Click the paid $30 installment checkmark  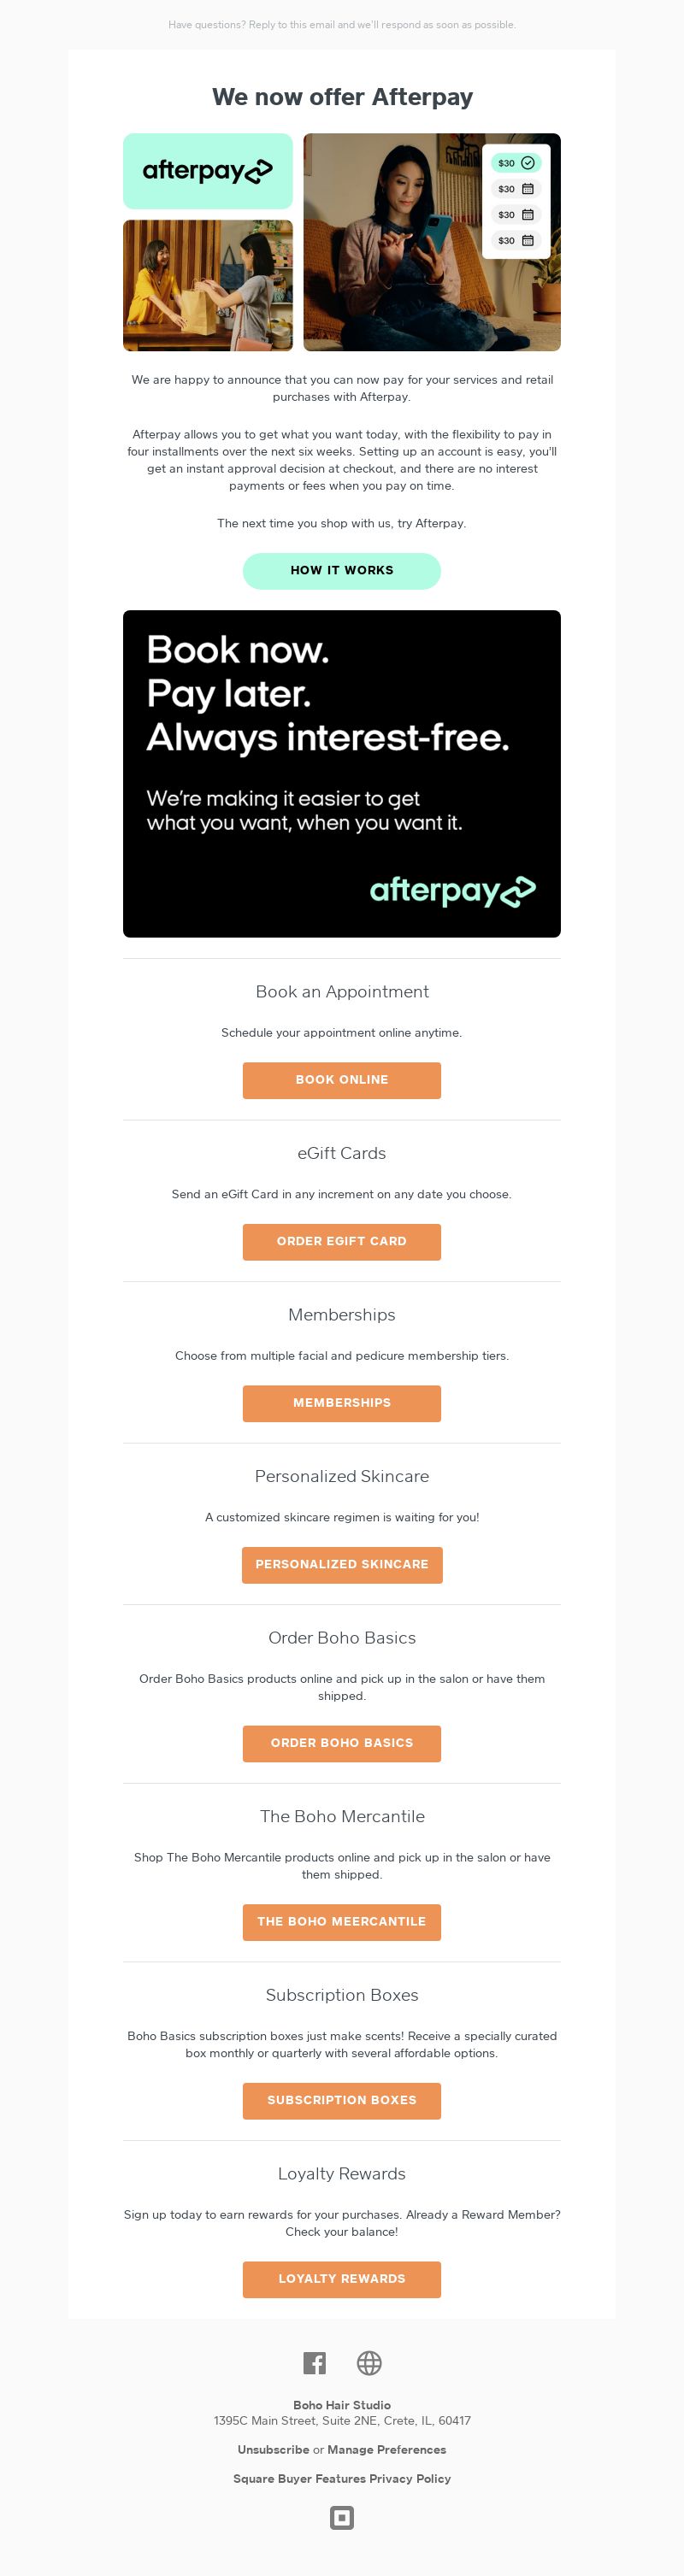(527, 163)
